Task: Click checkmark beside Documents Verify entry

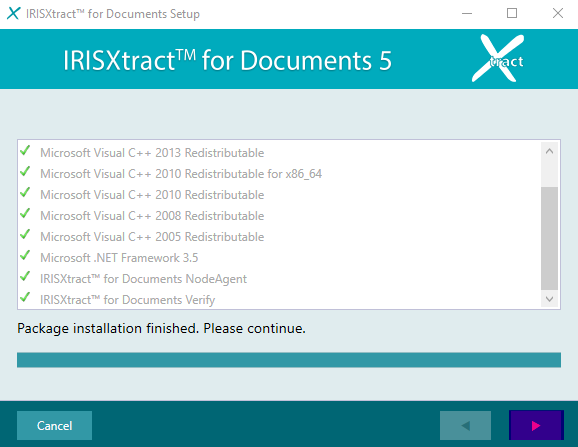Action: (x=25, y=298)
